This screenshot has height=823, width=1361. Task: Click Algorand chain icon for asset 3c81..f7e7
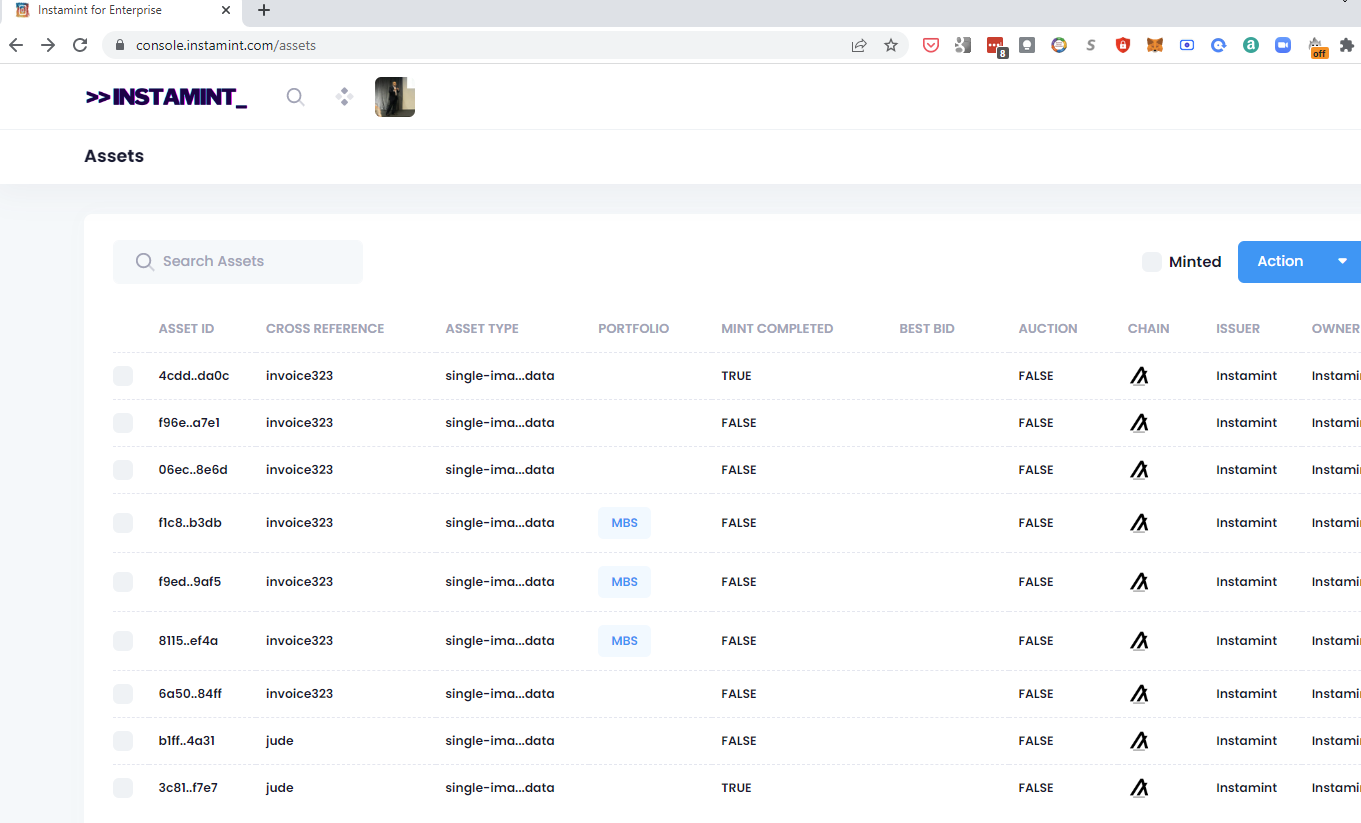coord(1139,788)
